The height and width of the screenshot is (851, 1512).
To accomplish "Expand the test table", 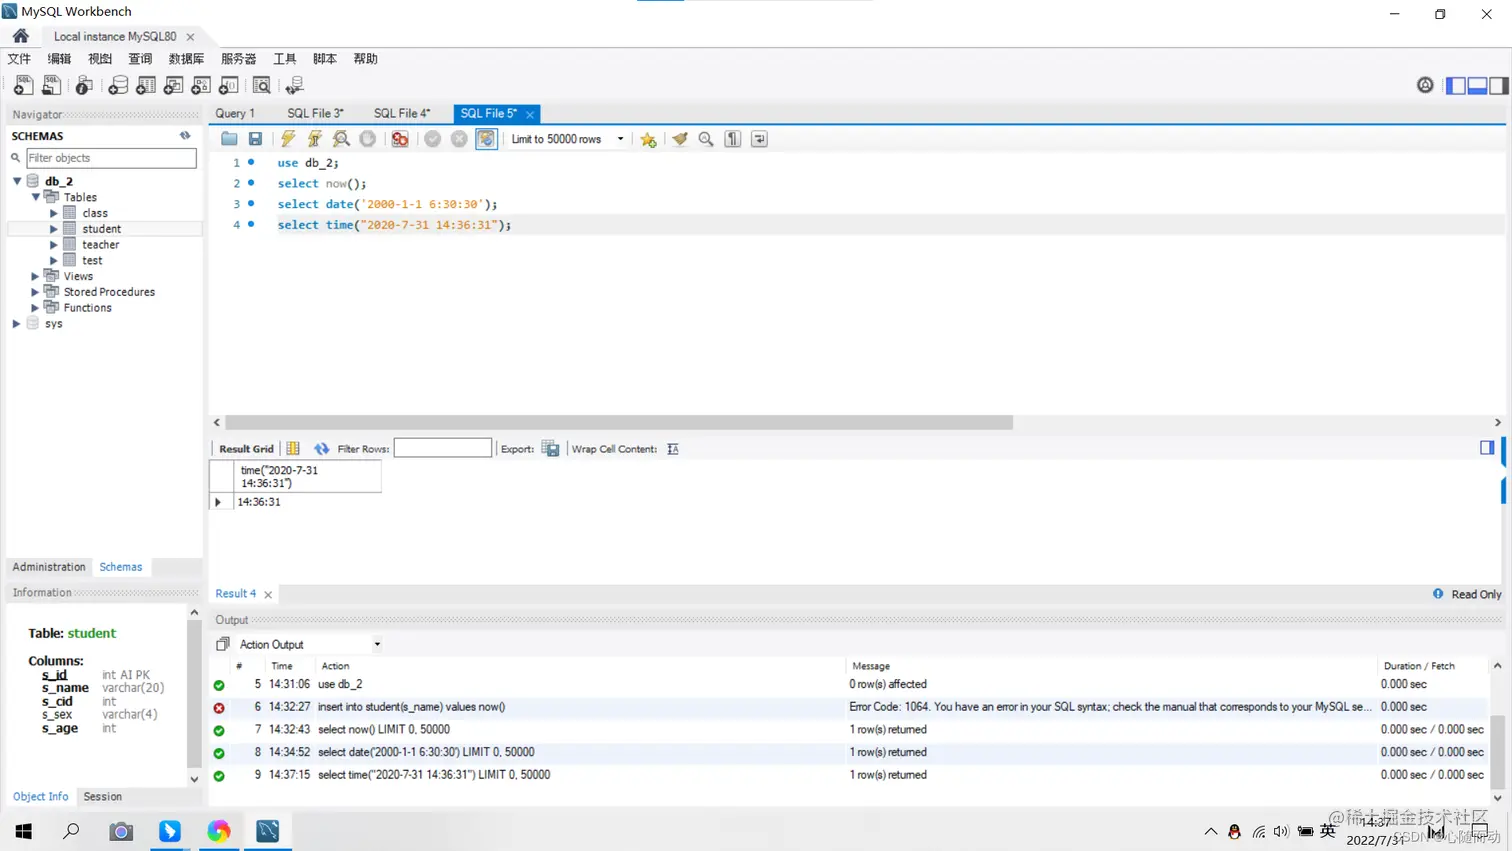I will pos(54,261).
